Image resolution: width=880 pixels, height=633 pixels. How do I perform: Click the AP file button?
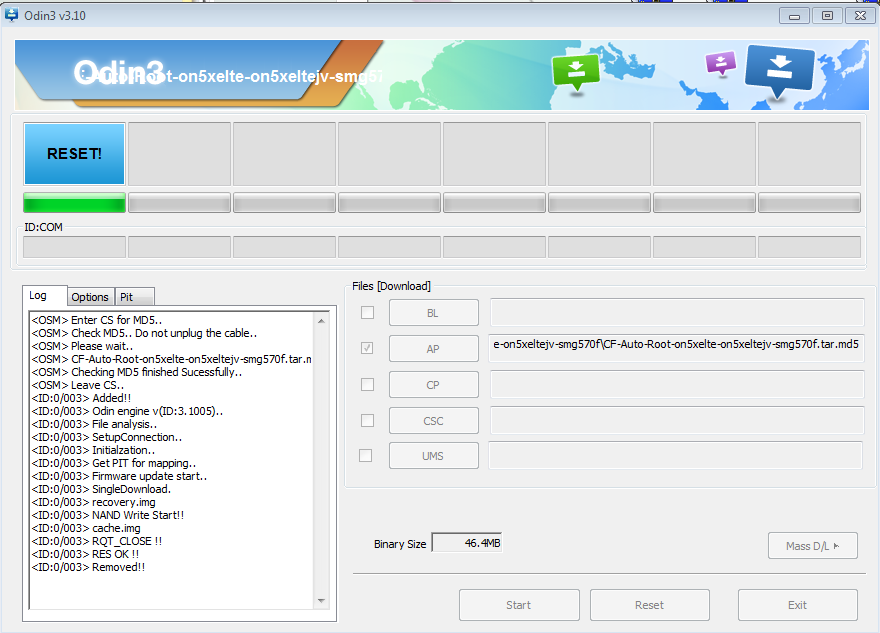(433, 348)
